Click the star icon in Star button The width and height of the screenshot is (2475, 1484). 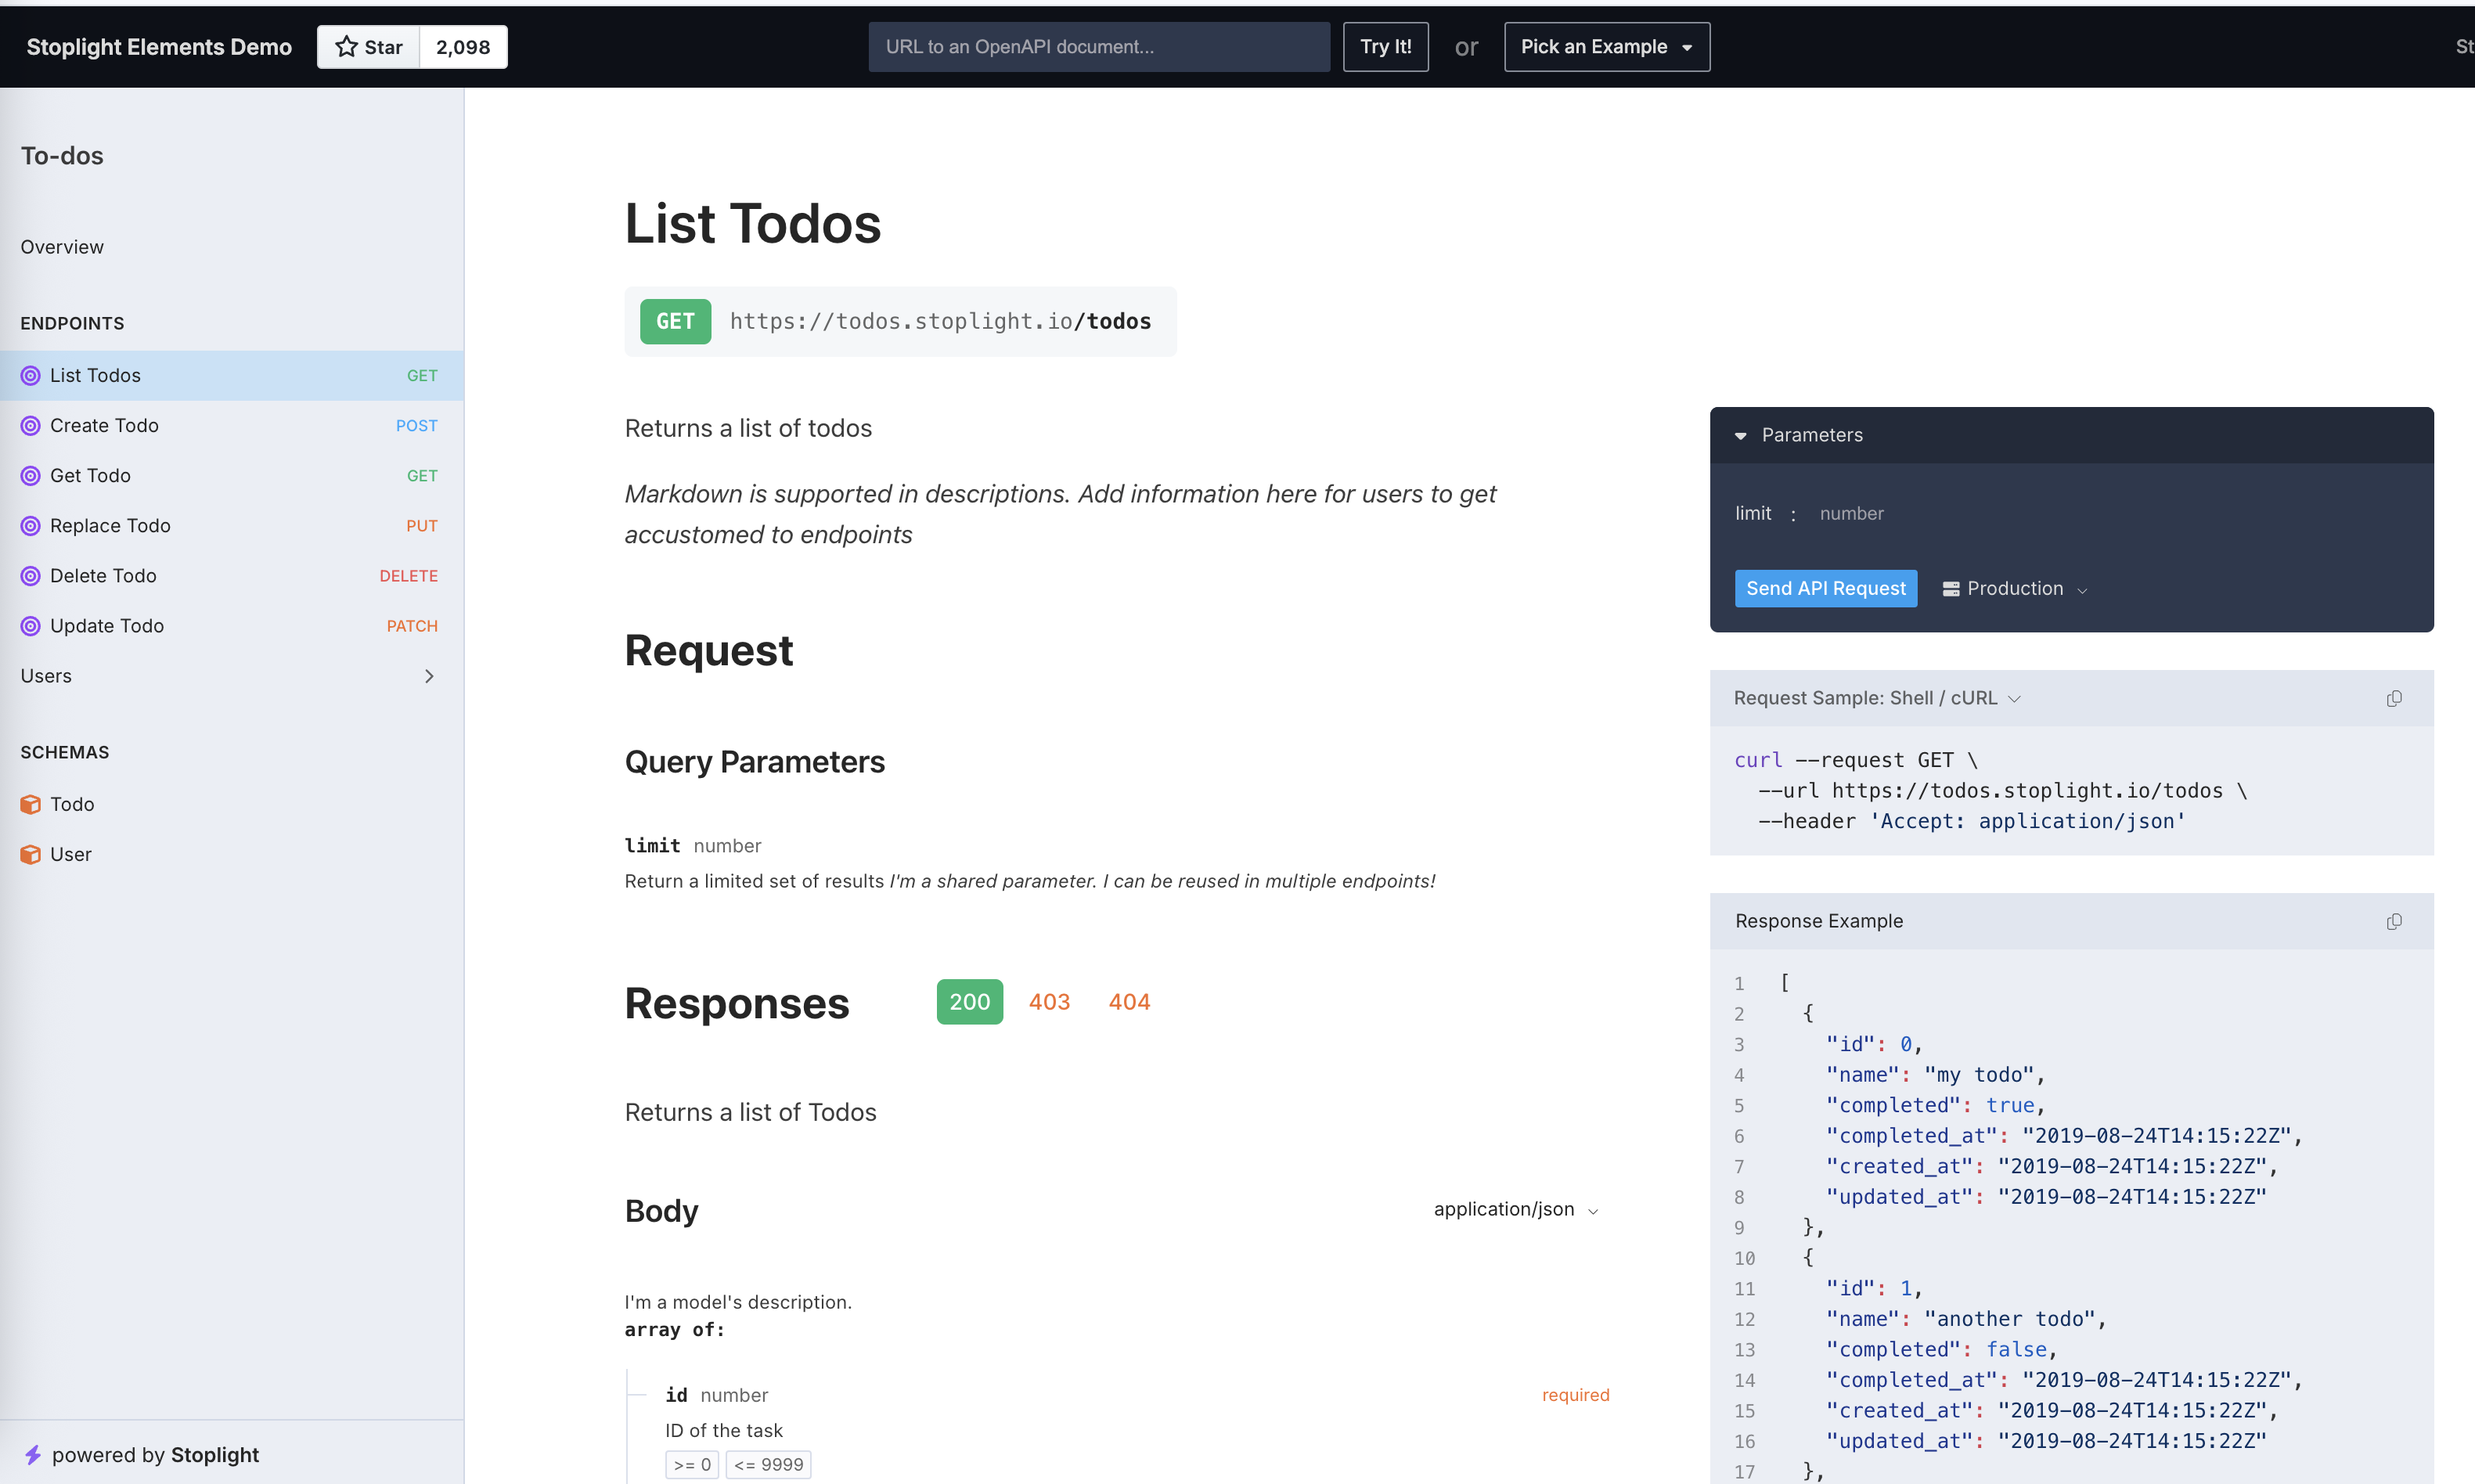coord(346,47)
